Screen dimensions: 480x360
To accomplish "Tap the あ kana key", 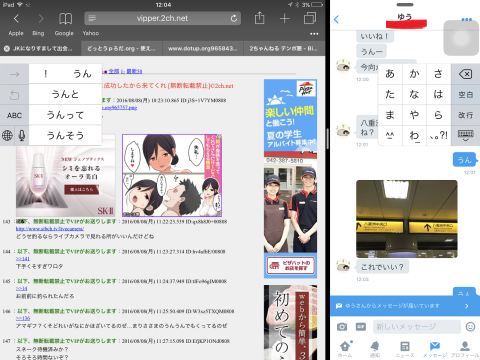I will [x=390, y=74].
